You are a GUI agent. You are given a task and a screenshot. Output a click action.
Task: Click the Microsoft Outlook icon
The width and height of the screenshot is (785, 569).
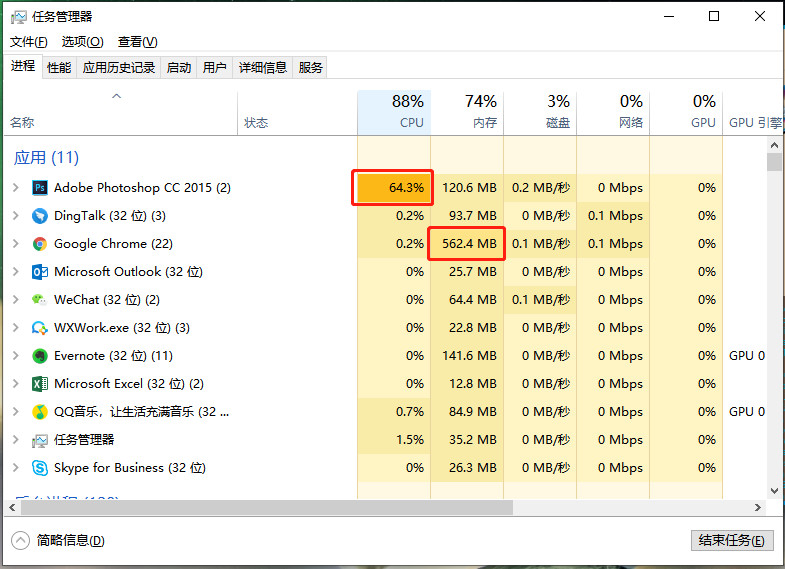(40, 272)
